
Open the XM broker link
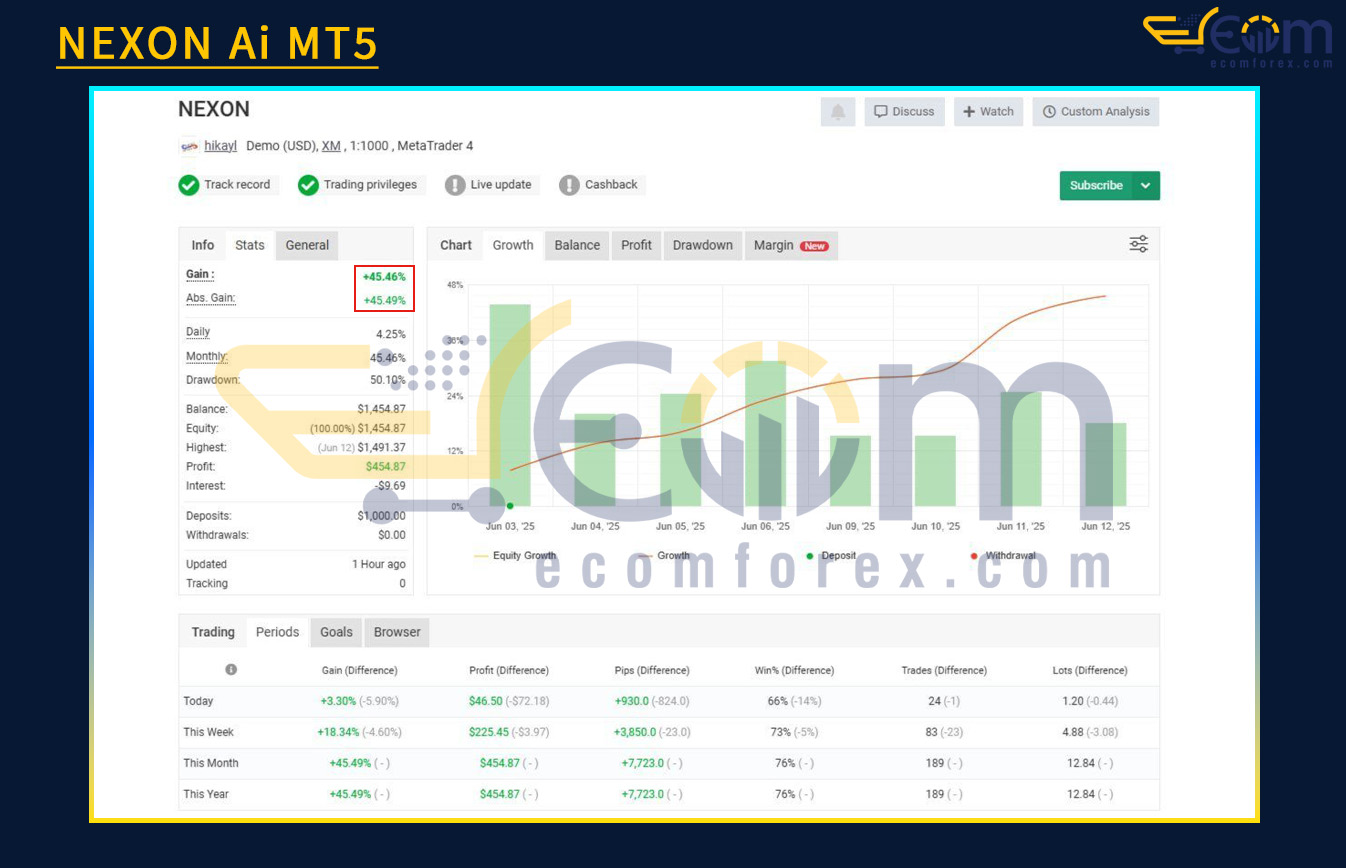(331, 146)
